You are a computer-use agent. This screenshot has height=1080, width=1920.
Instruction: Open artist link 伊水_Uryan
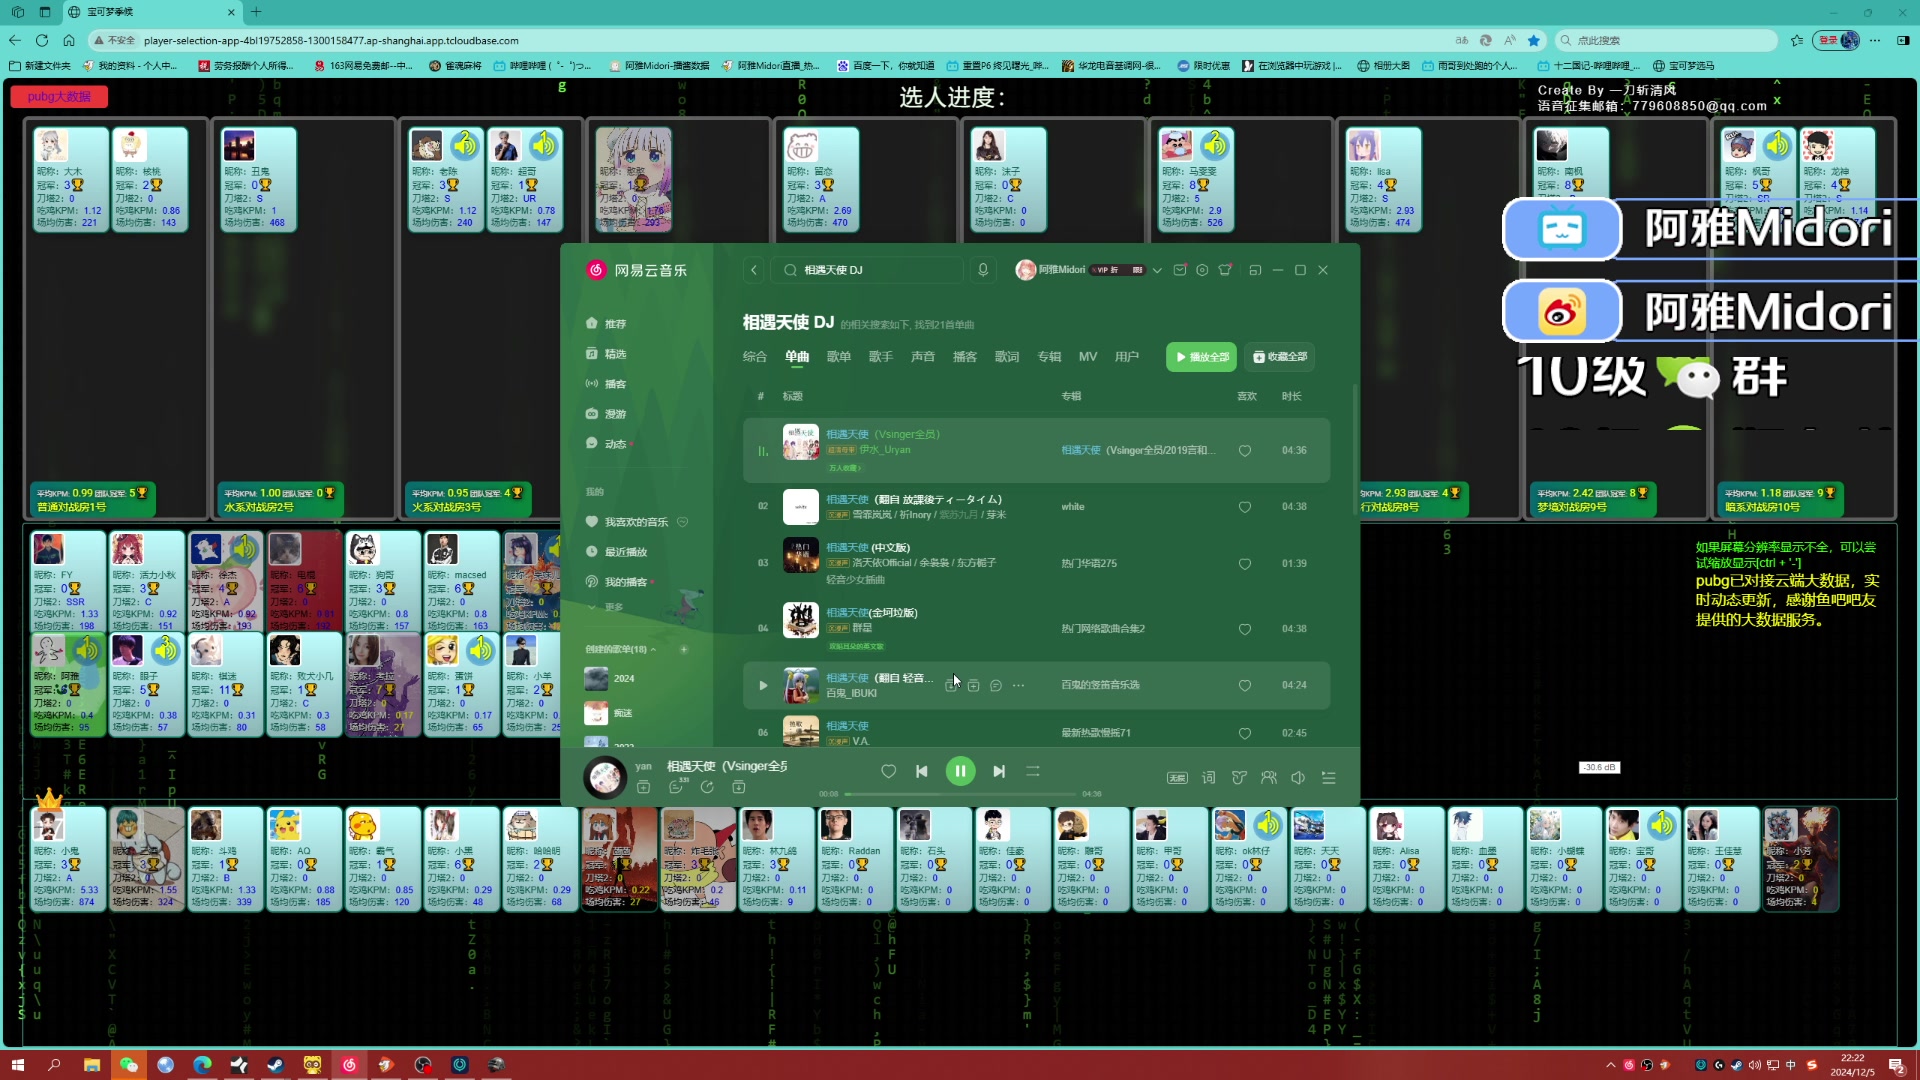[x=885, y=450]
